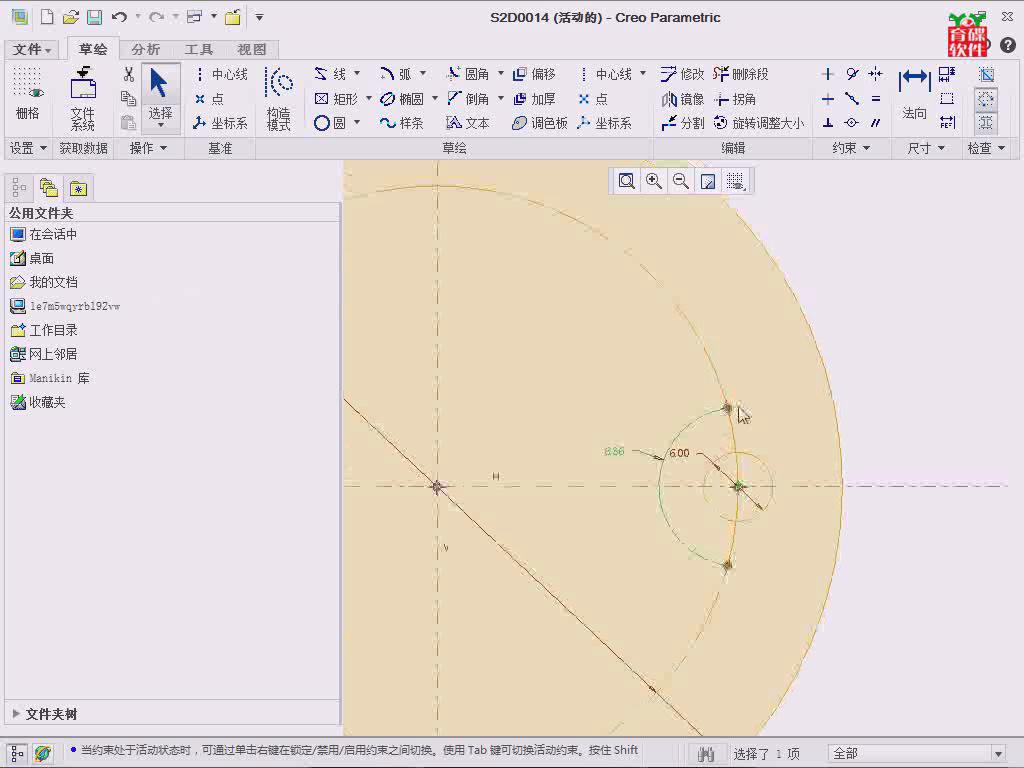This screenshot has height=768, width=1024.
Task: Click the 加厚 thicken tool
Action: coord(534,99)
